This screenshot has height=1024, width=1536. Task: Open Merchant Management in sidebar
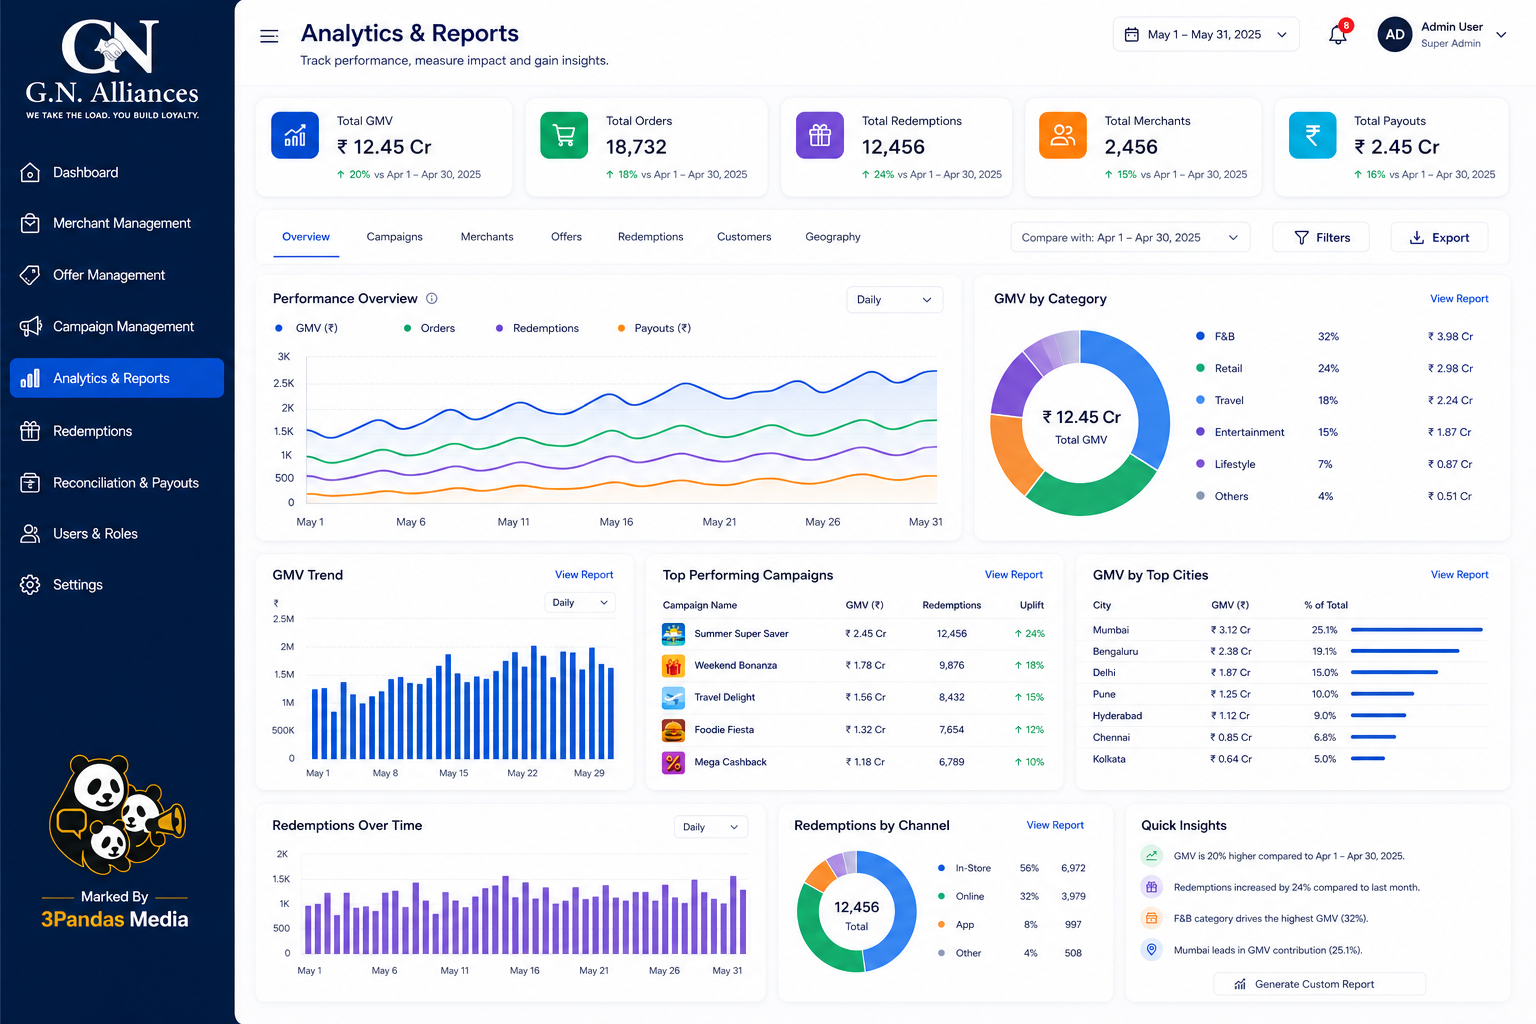[x=117, y=223]
